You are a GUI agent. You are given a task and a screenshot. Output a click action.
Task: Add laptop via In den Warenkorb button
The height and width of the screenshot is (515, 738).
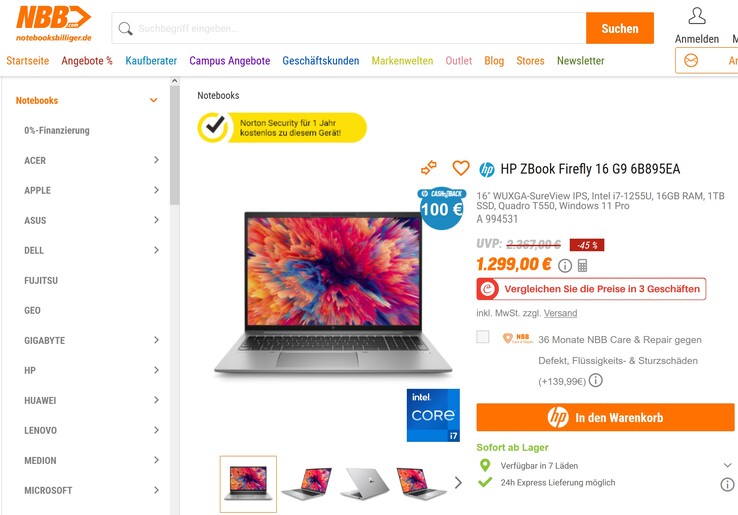pos(605,417)
